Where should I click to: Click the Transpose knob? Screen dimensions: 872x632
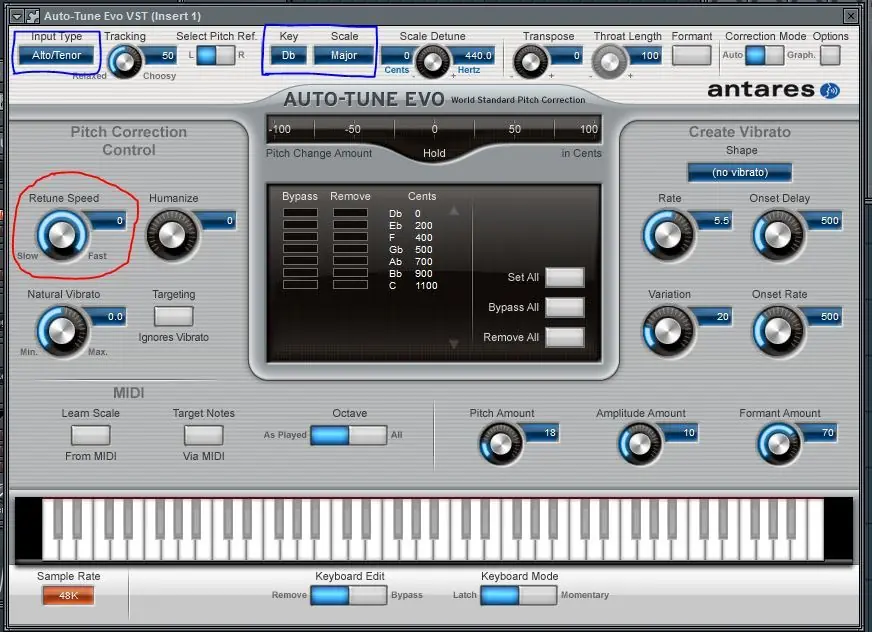point(530,62)
